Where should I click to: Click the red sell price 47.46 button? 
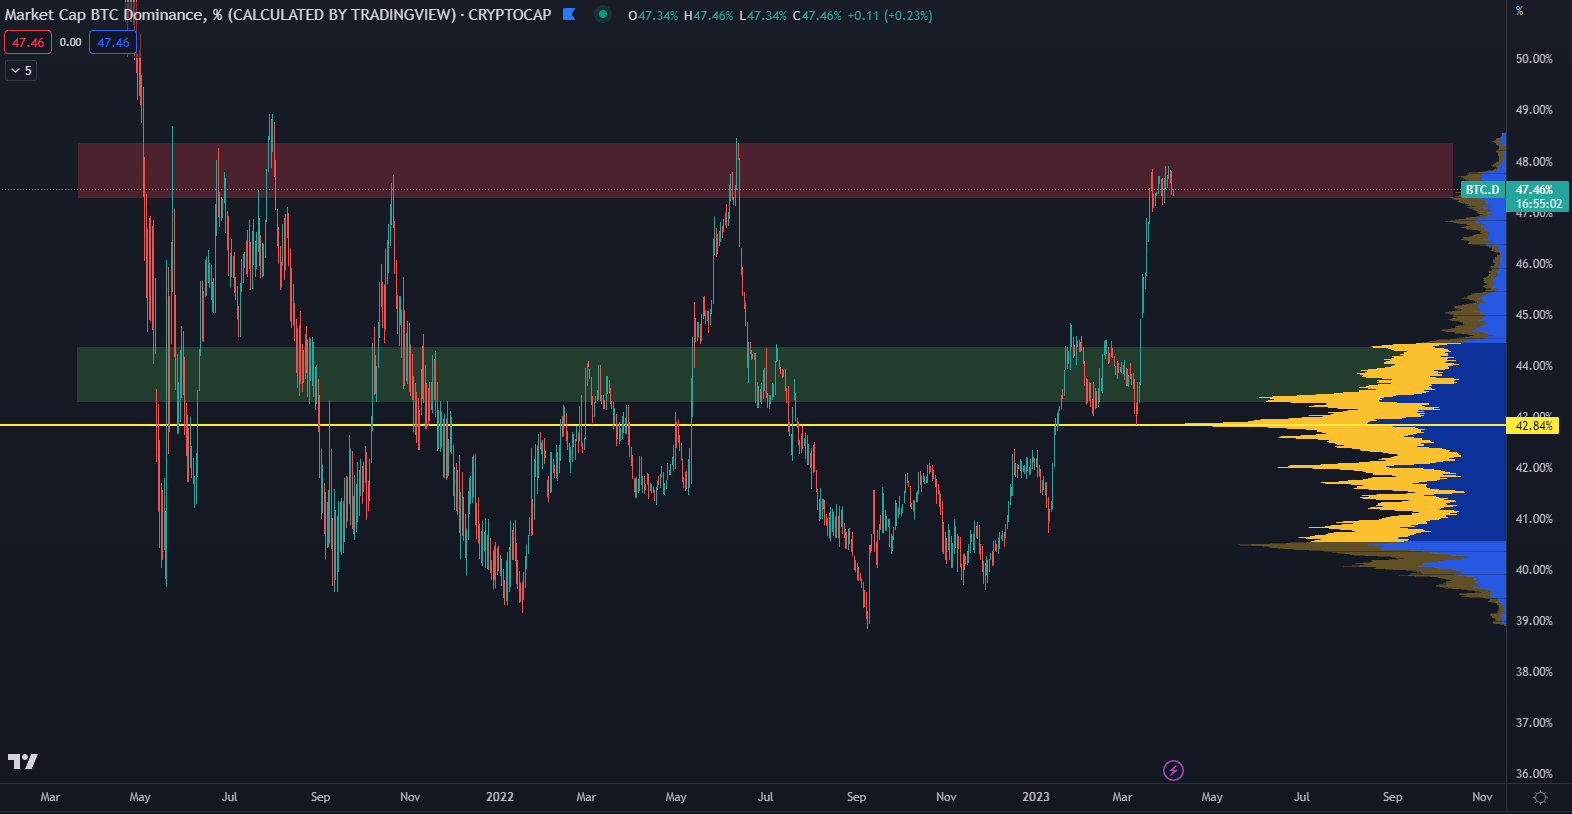(28, 43)
